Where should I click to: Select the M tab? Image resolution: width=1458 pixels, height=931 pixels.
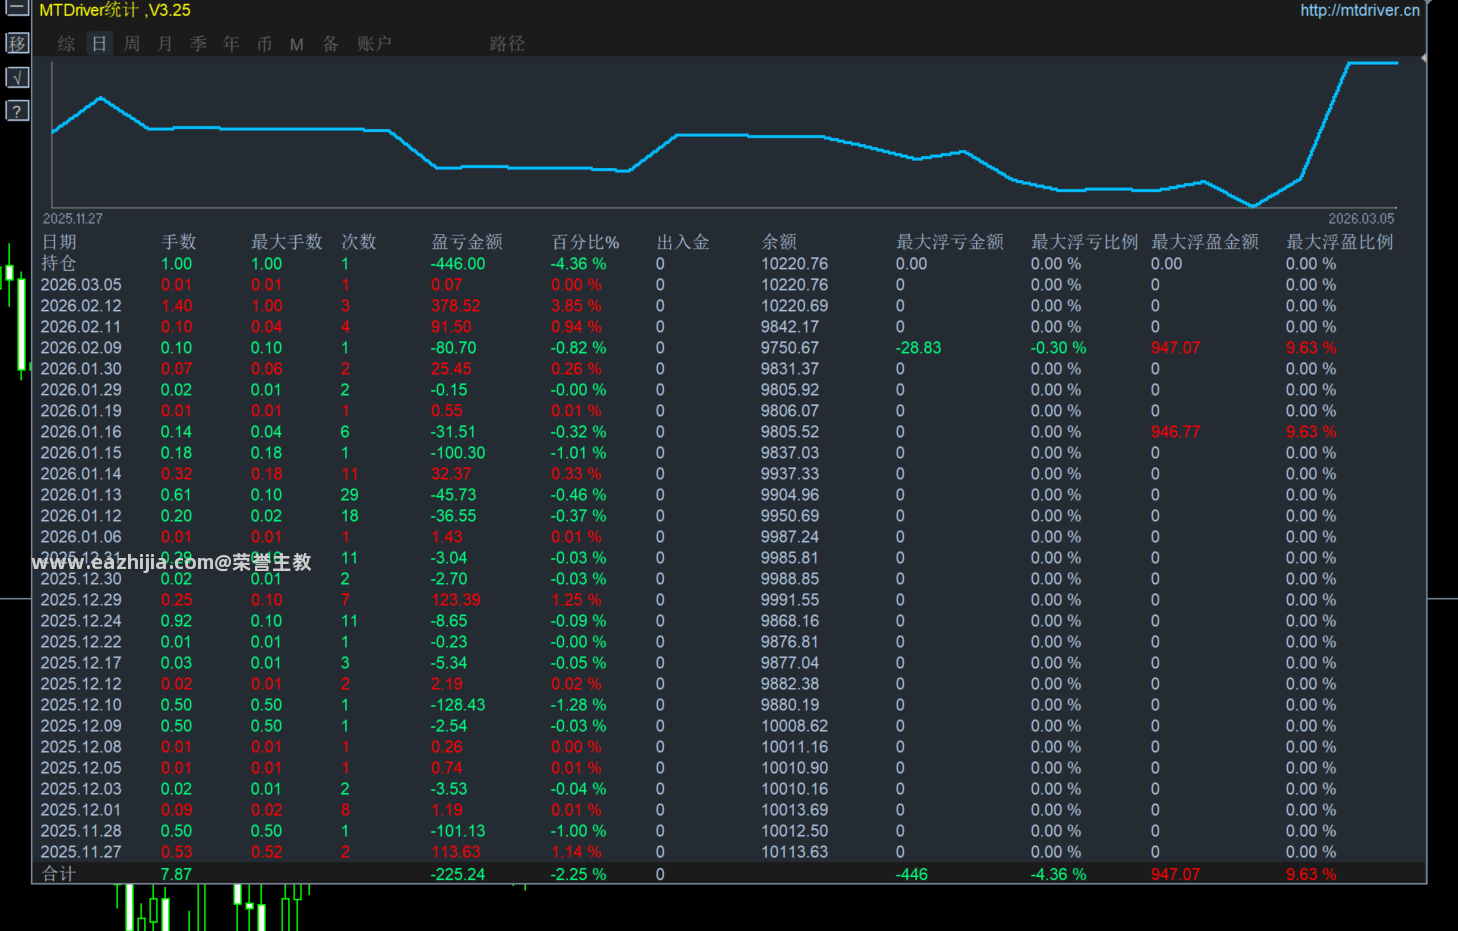click(x=297, y=44)
